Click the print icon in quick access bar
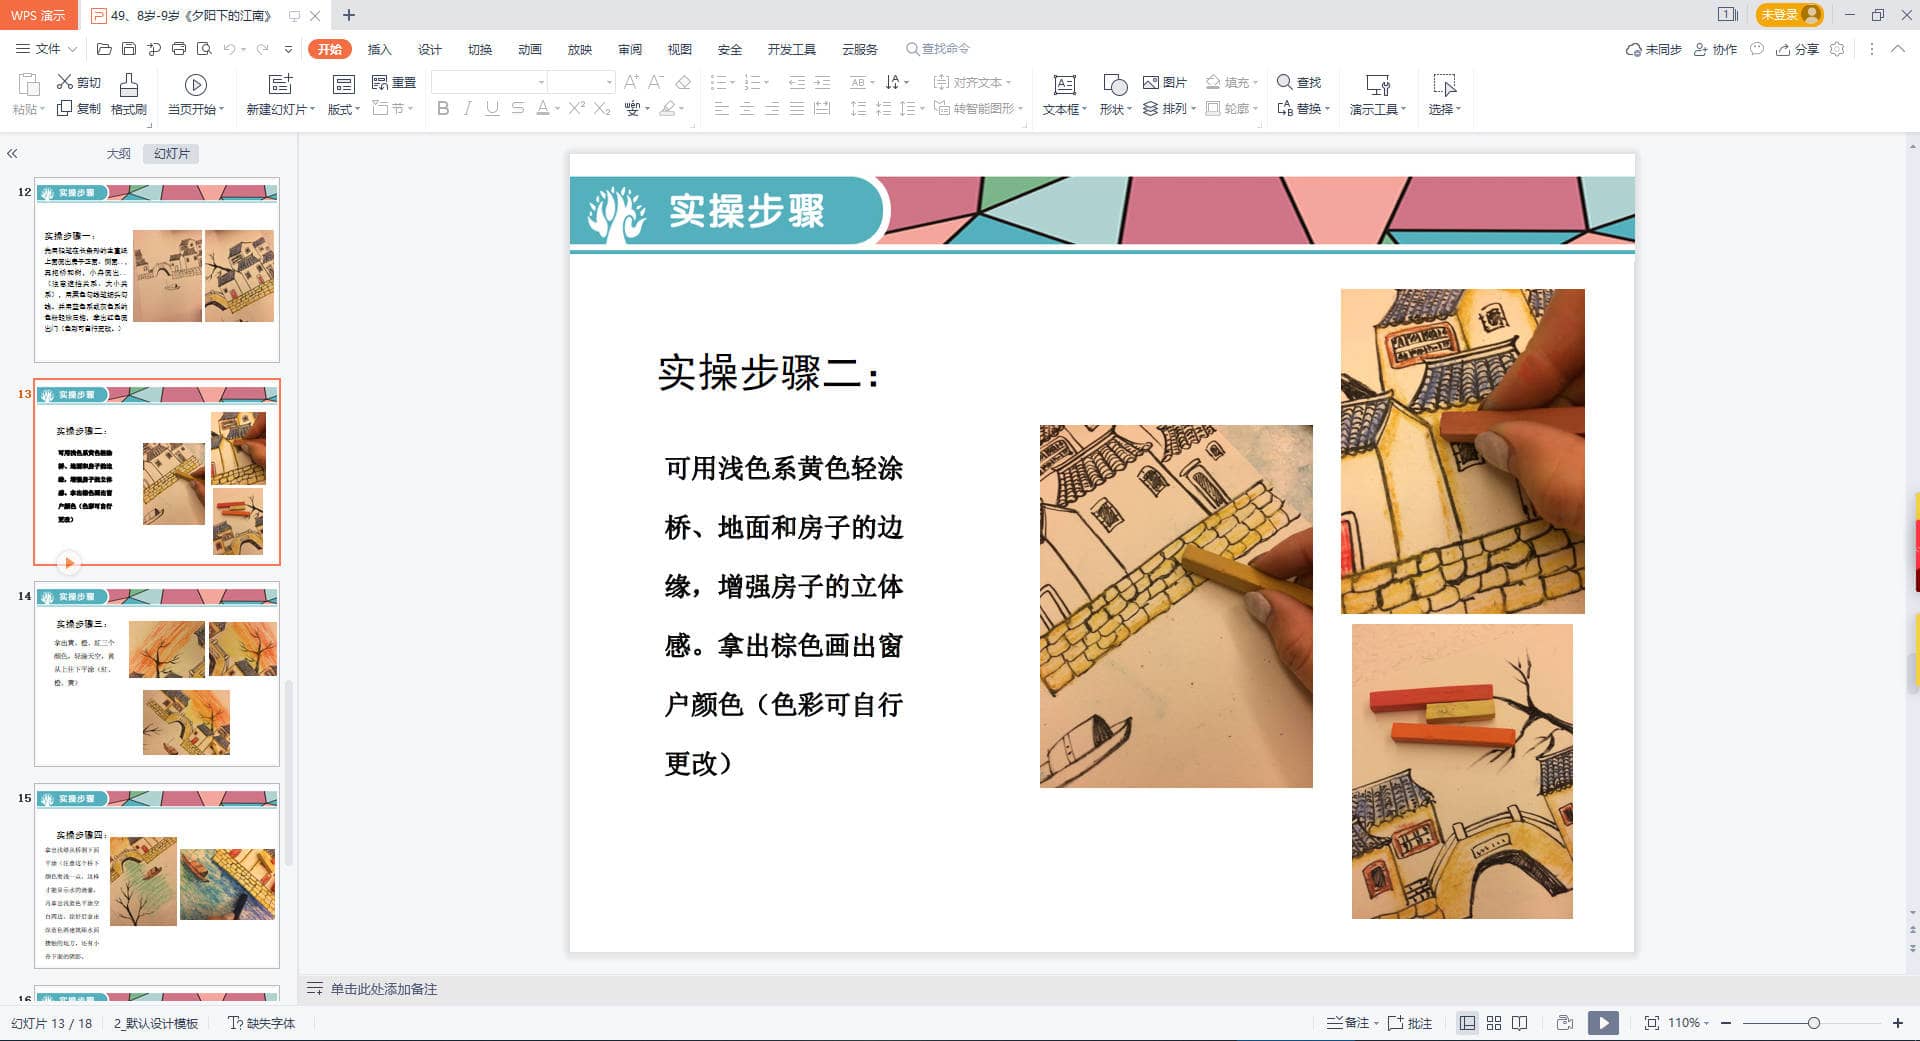The width and height of the screenshot is (1920, 1041). pos(179,49)
